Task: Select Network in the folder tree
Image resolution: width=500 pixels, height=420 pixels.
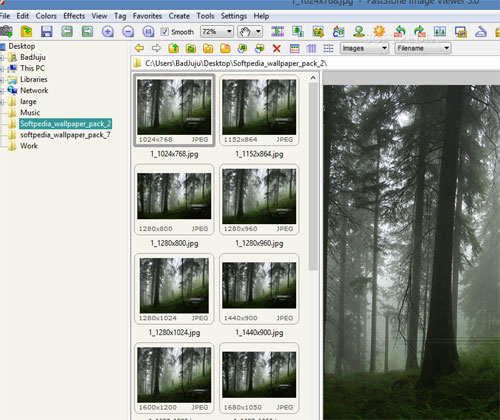Action: 34,90
